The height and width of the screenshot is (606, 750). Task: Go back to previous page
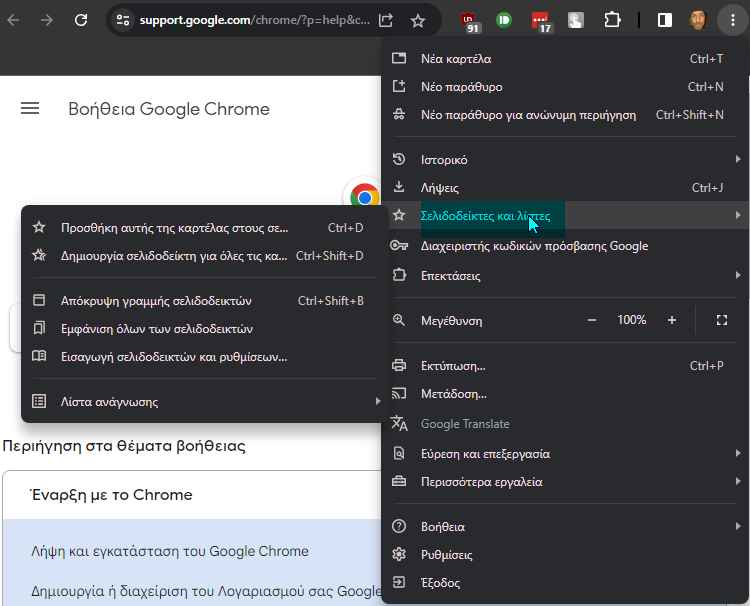[13, 20]
